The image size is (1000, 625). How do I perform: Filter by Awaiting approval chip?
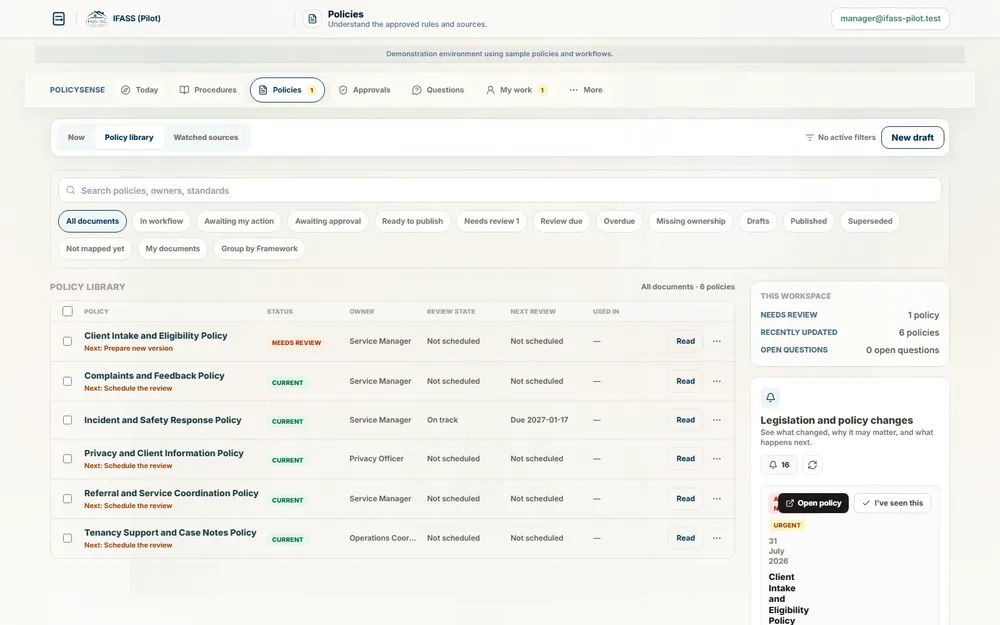click(x=328, y=221)
